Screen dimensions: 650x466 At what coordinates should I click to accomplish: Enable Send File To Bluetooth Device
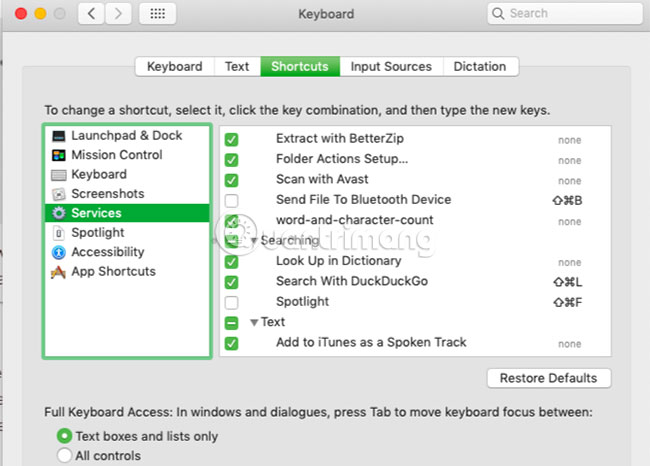(232, 200)
